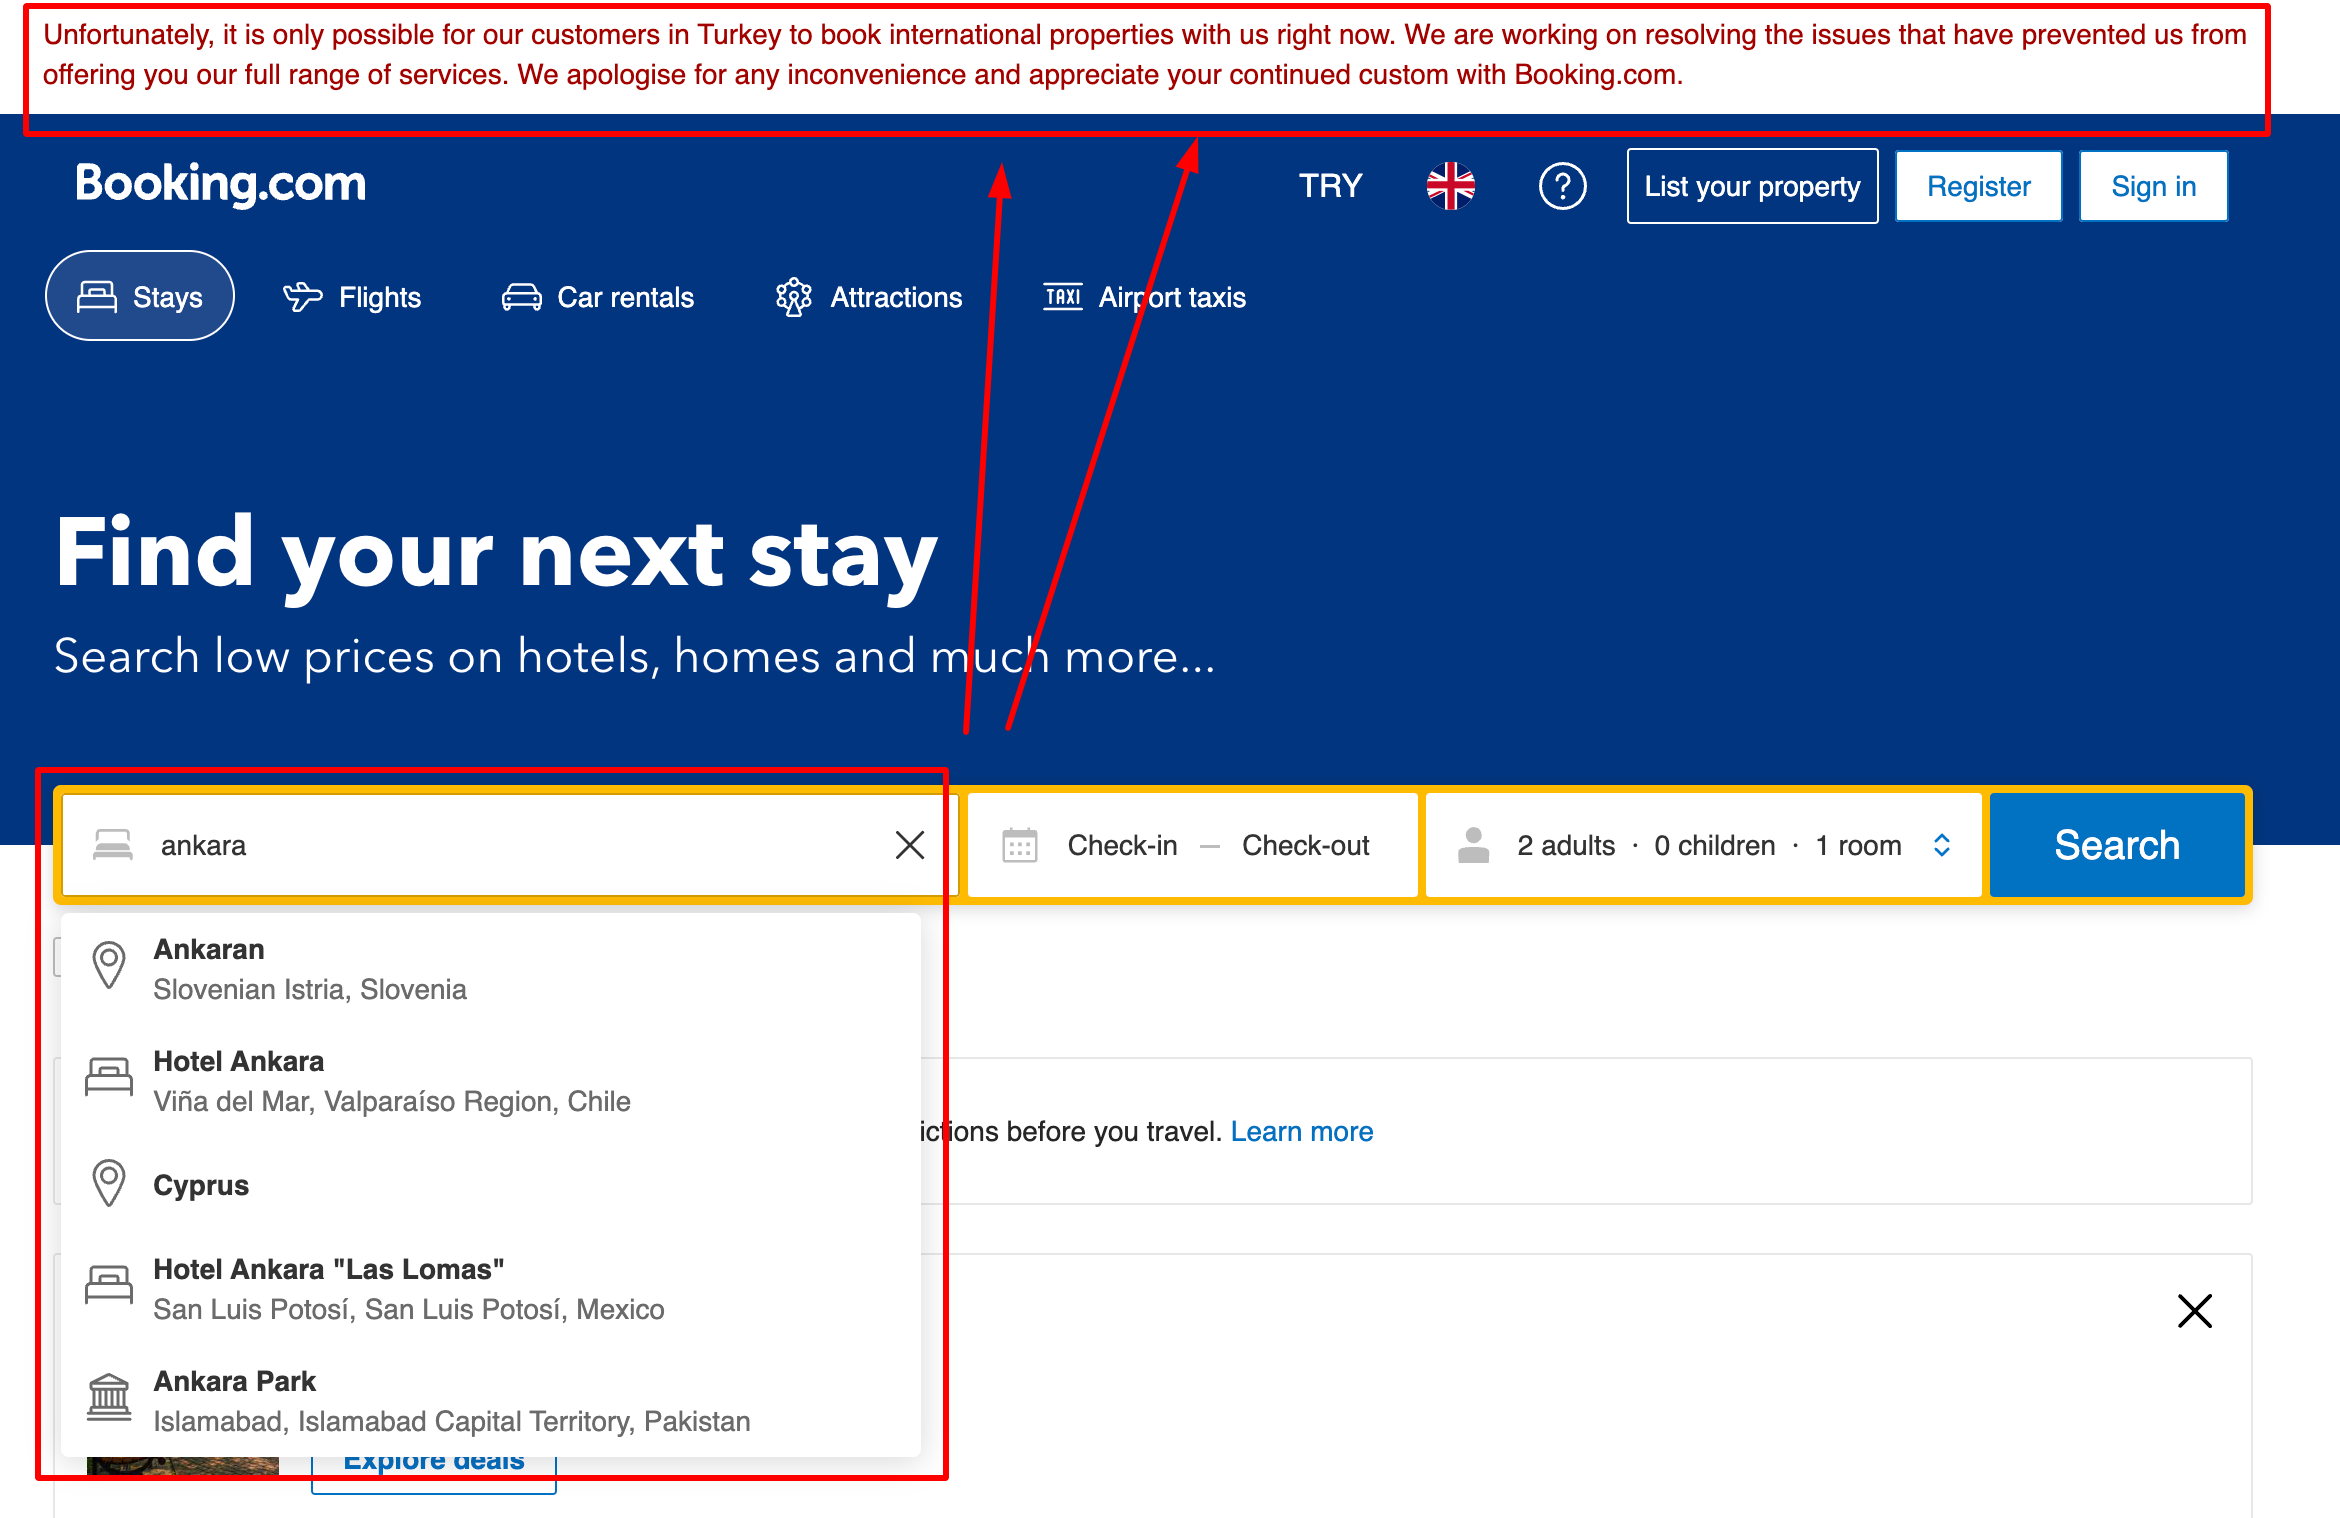This screenshot has height=1518, width=2340.
Task: Click the bed icon in destination field
Action: point(112,845)
